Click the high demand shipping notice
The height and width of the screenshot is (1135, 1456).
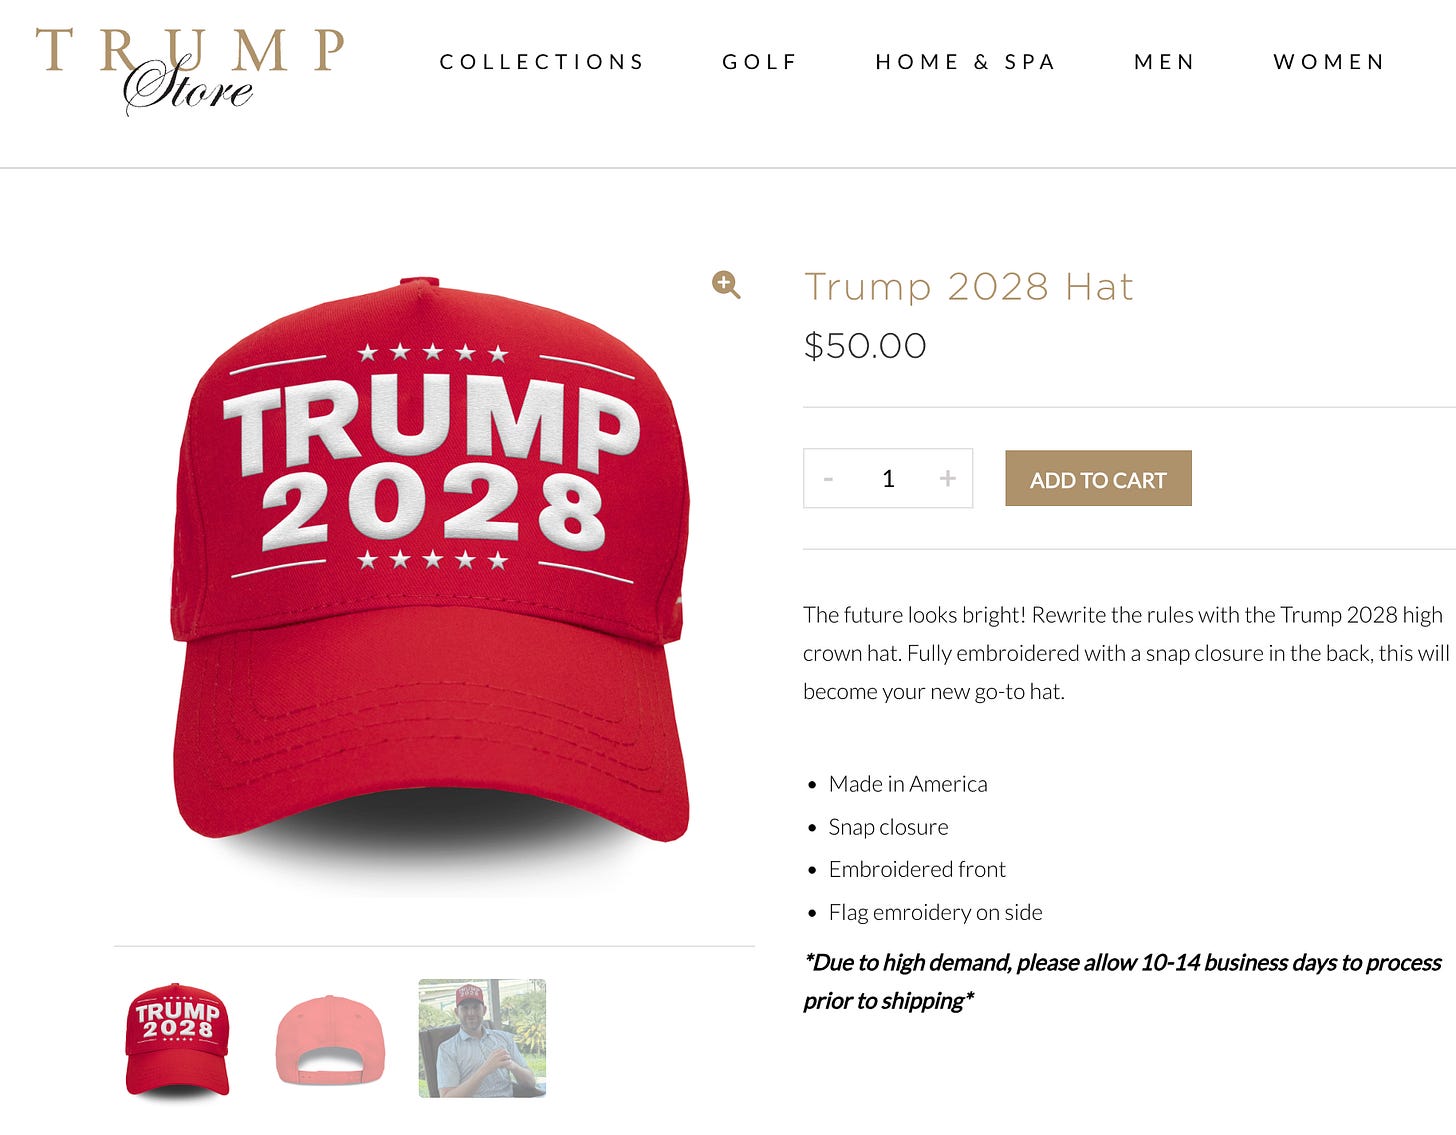coord(1122,981)
